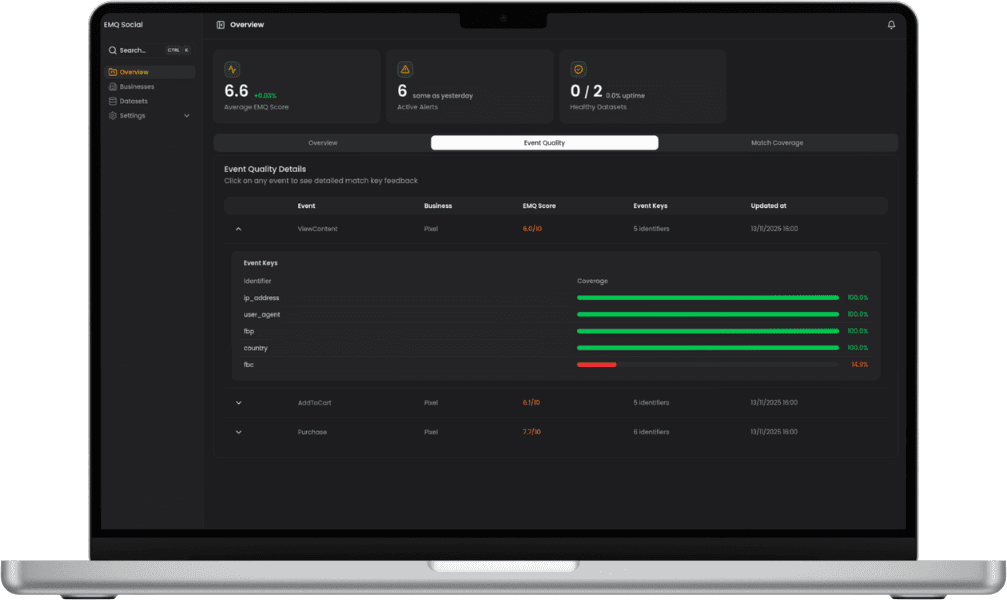Click the Healthy Datasets checkmark icon
This screenshot has height=600, width=1007.
[577, 69]
